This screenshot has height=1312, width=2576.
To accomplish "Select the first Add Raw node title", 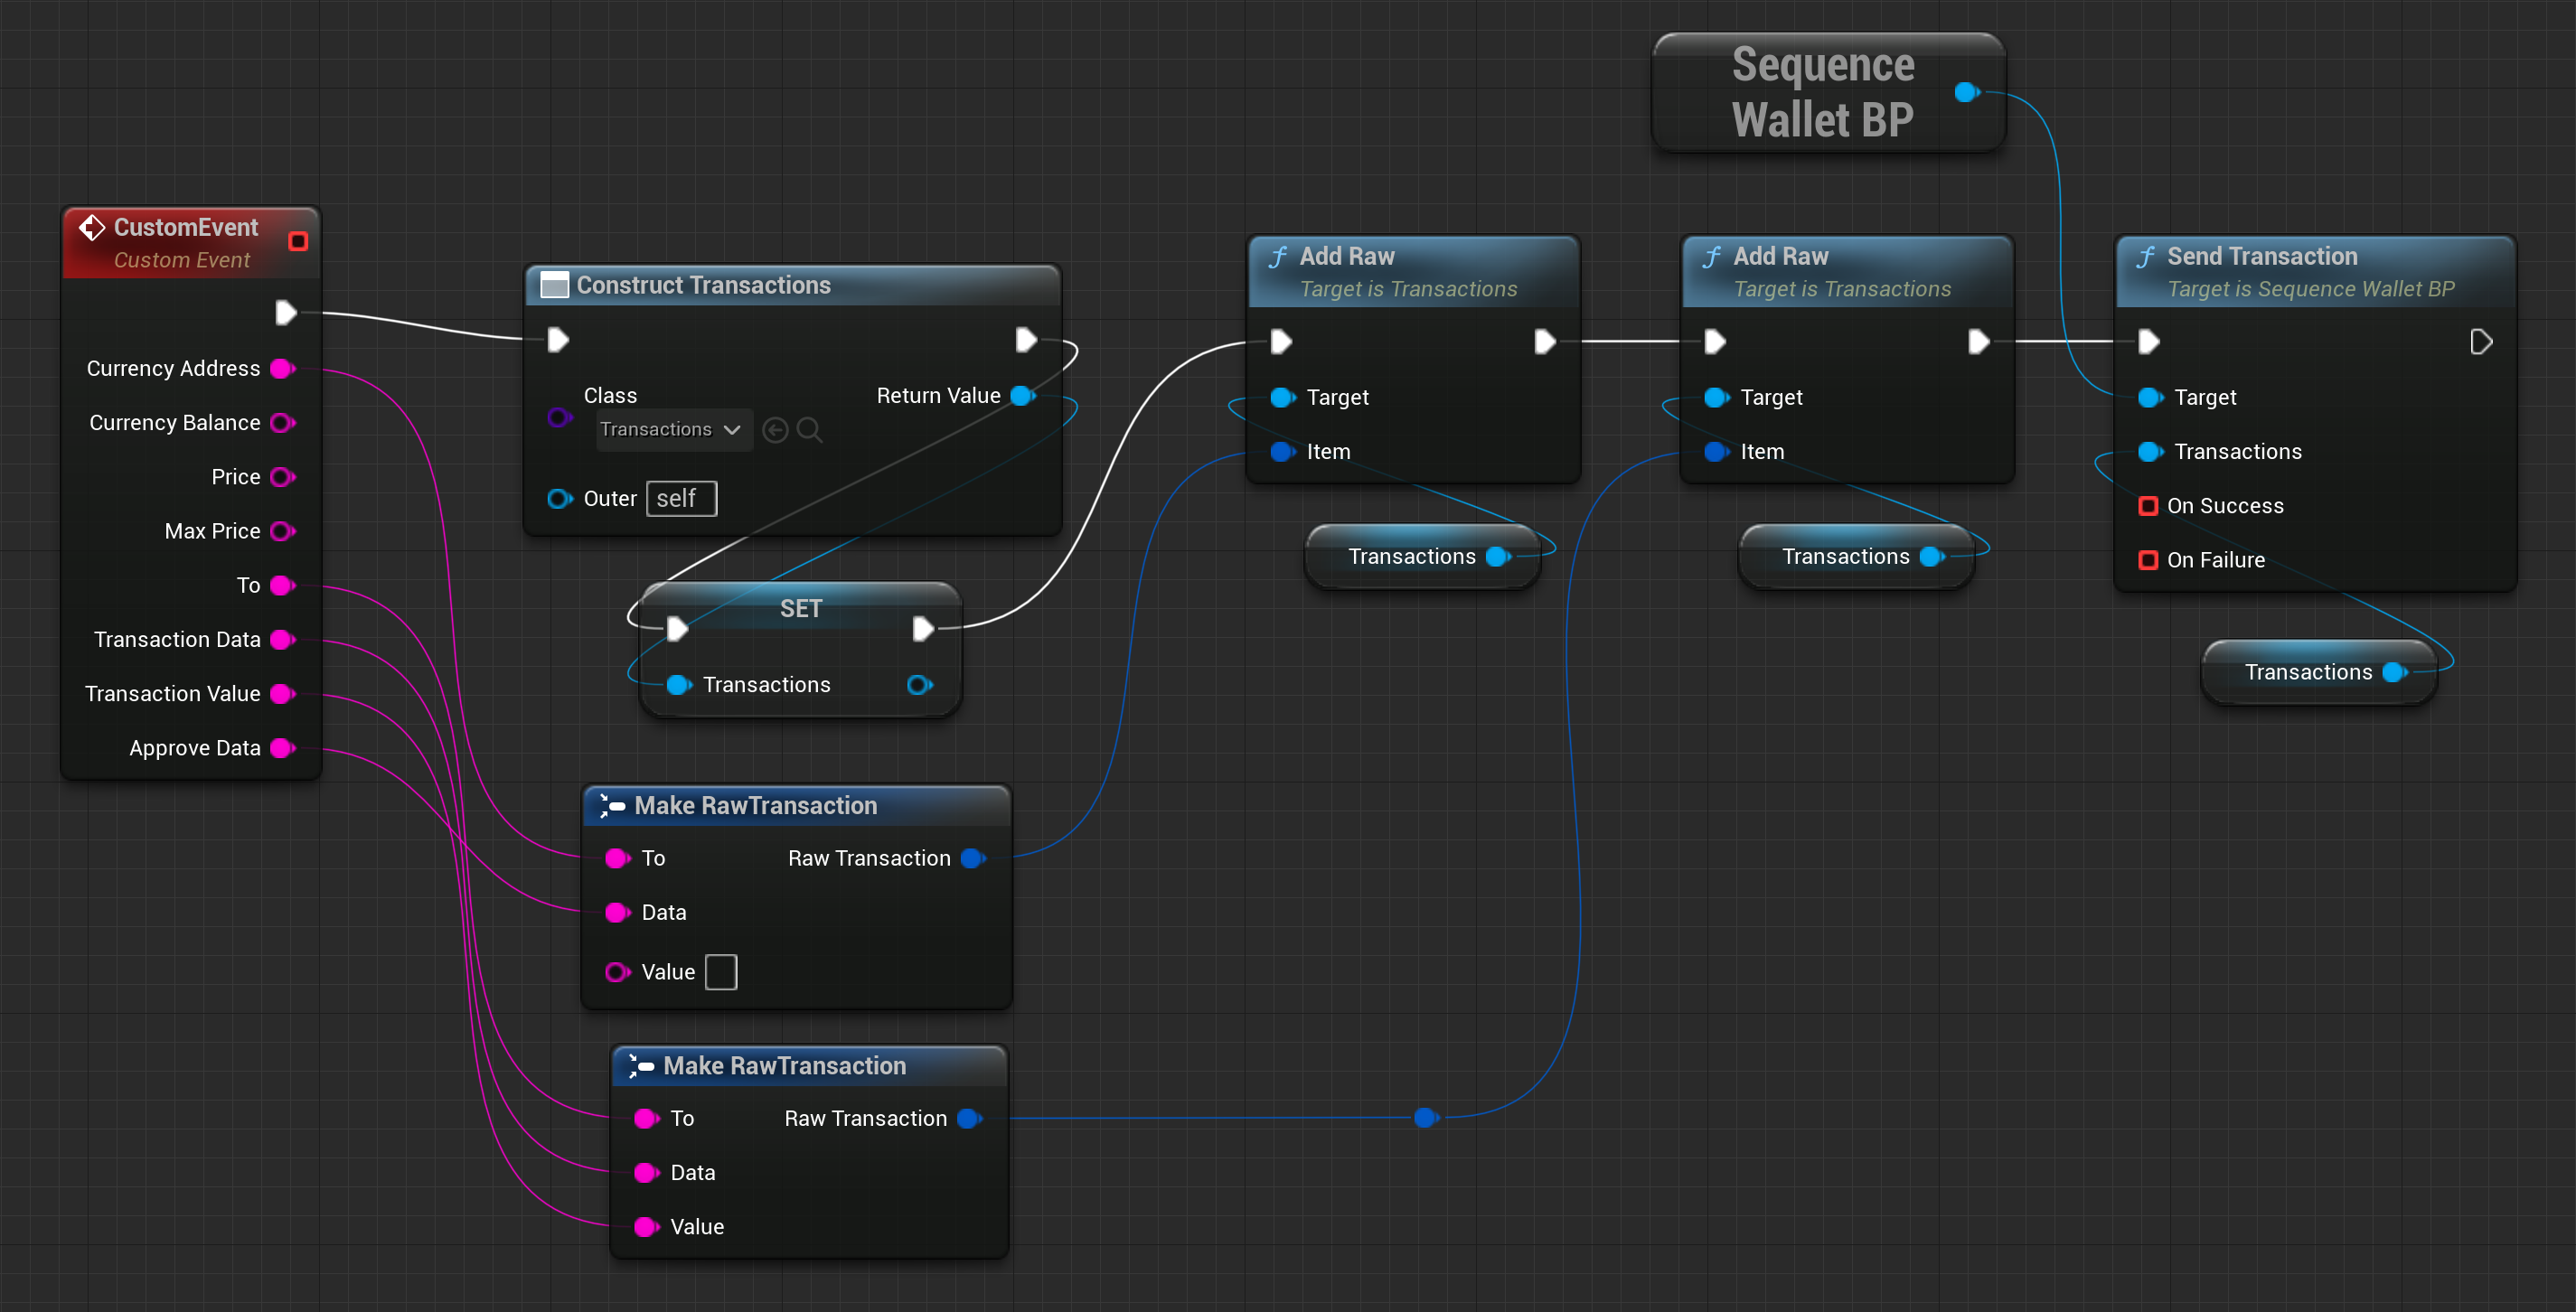I will click(x=1346, y=257).
